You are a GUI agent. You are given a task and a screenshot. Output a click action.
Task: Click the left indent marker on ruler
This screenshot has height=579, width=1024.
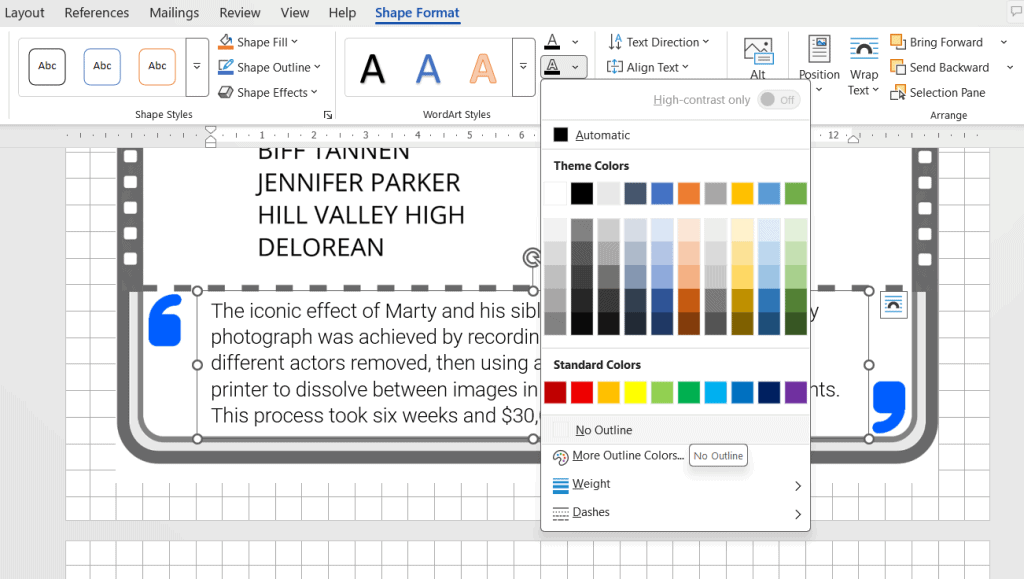pos(210,136)
